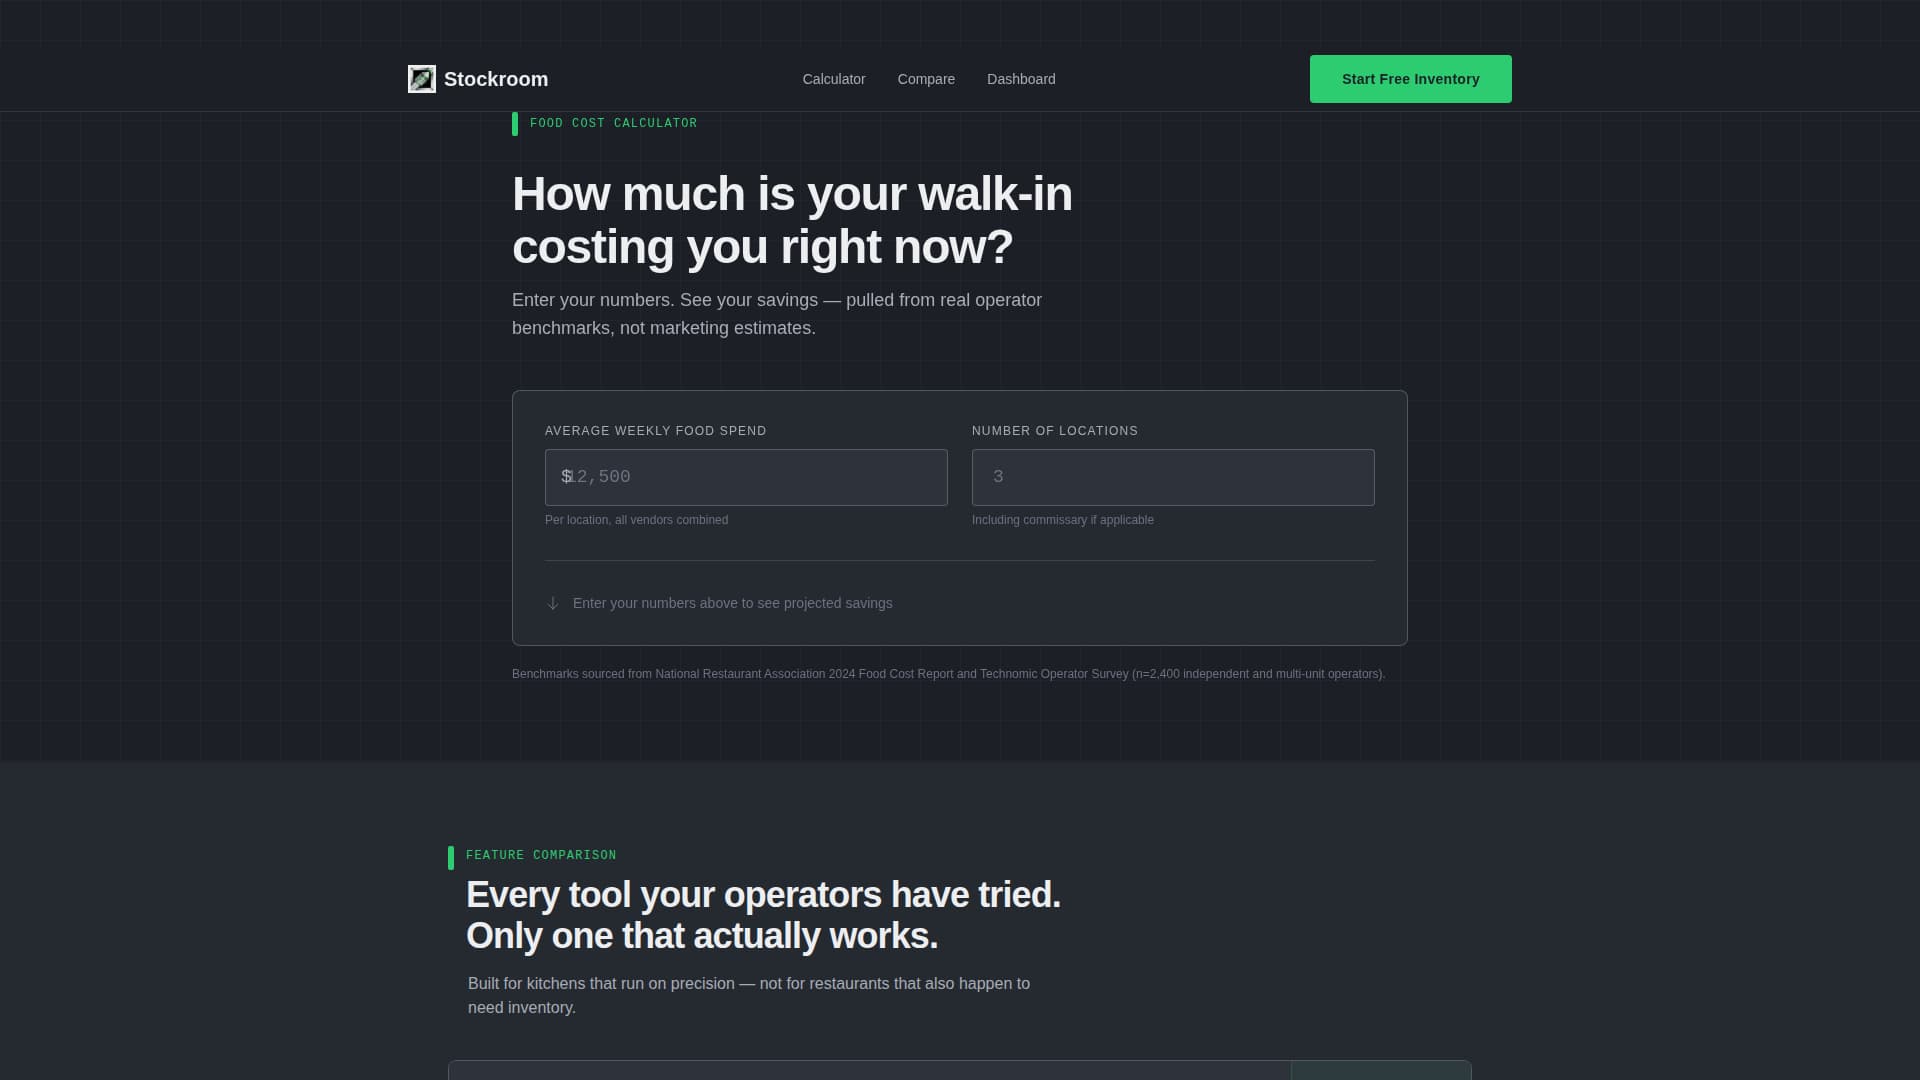1920x1080 pixels.
Task: Click the Start Free Inventory button
Action: [x=1411, y=79]
